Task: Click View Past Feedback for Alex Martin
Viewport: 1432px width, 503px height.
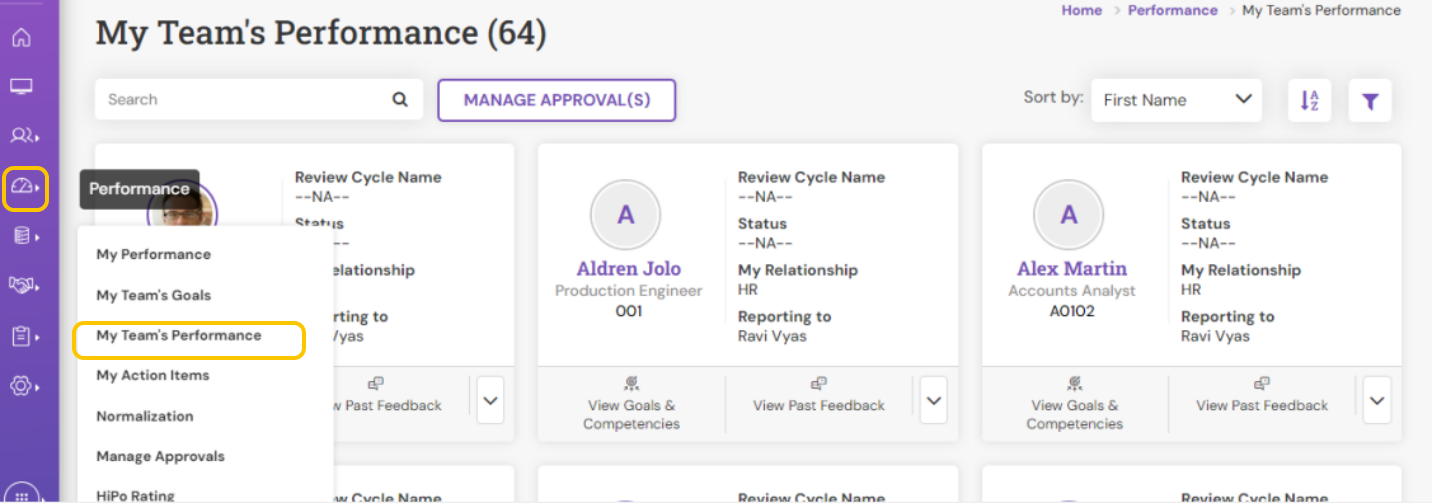Action: [1262, 396]
